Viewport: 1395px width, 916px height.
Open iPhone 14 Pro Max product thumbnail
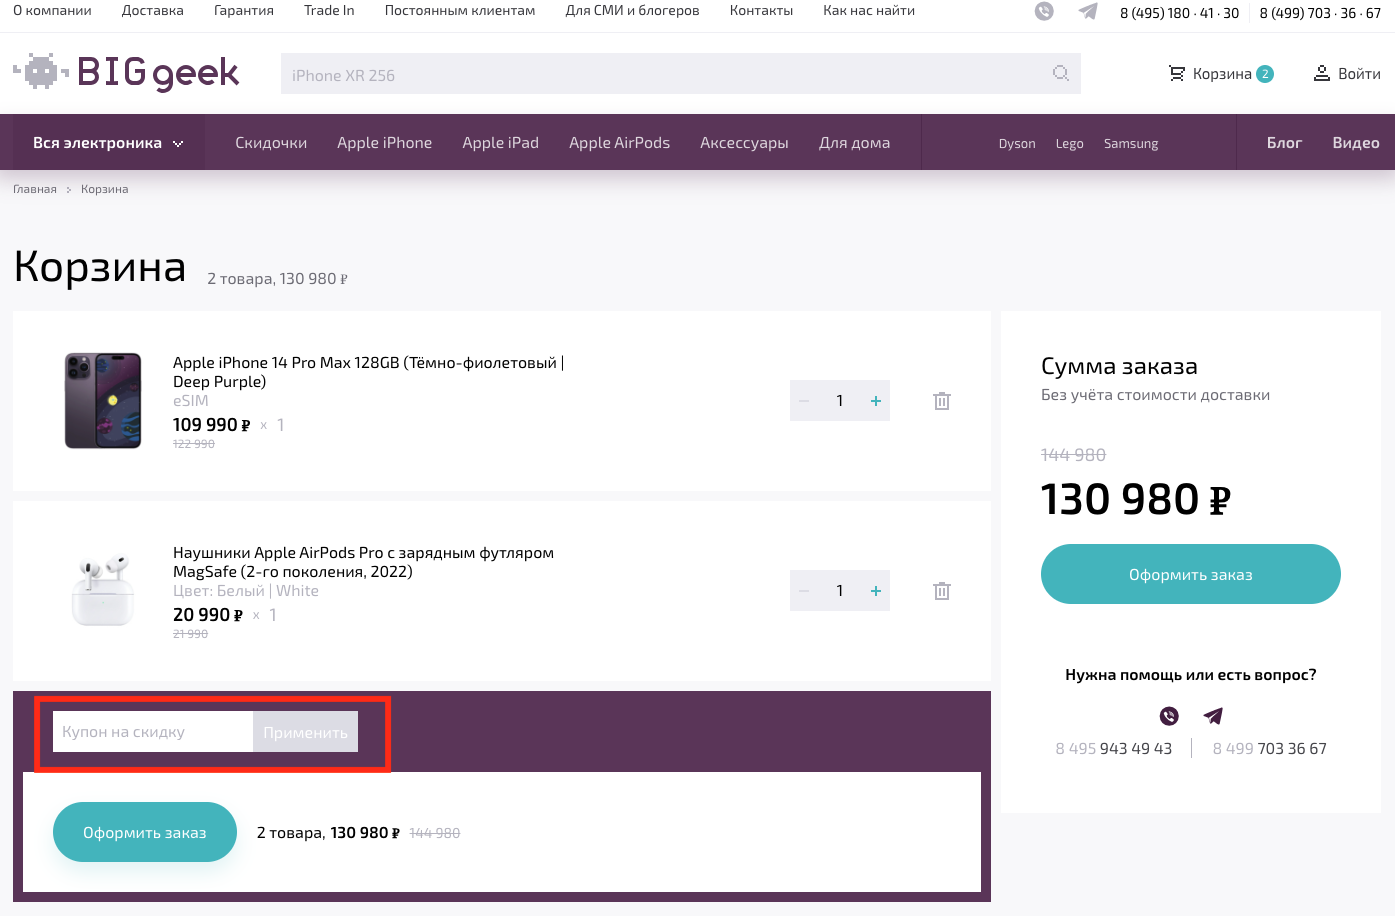[x=103, y=400]
